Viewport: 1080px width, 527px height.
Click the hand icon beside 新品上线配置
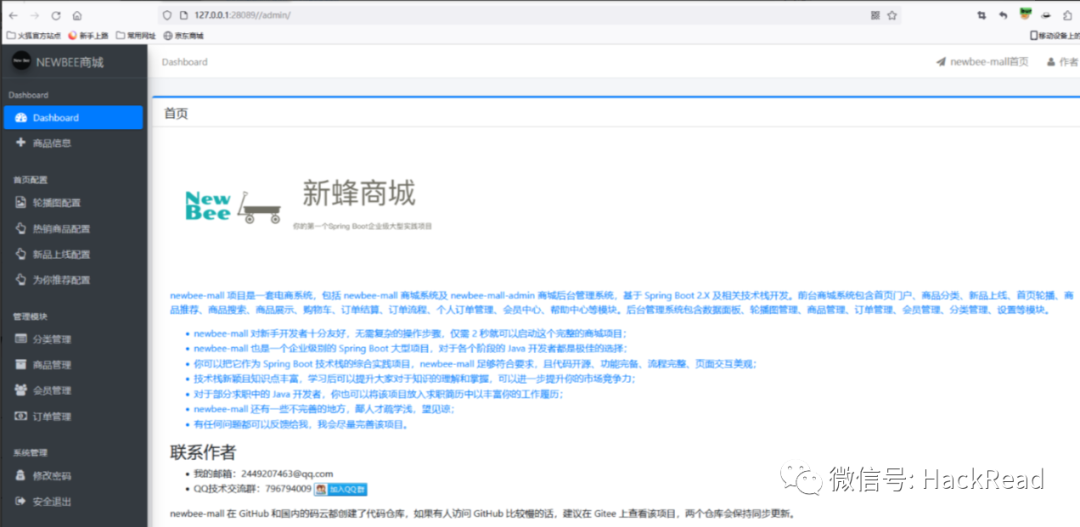(20, 254)
